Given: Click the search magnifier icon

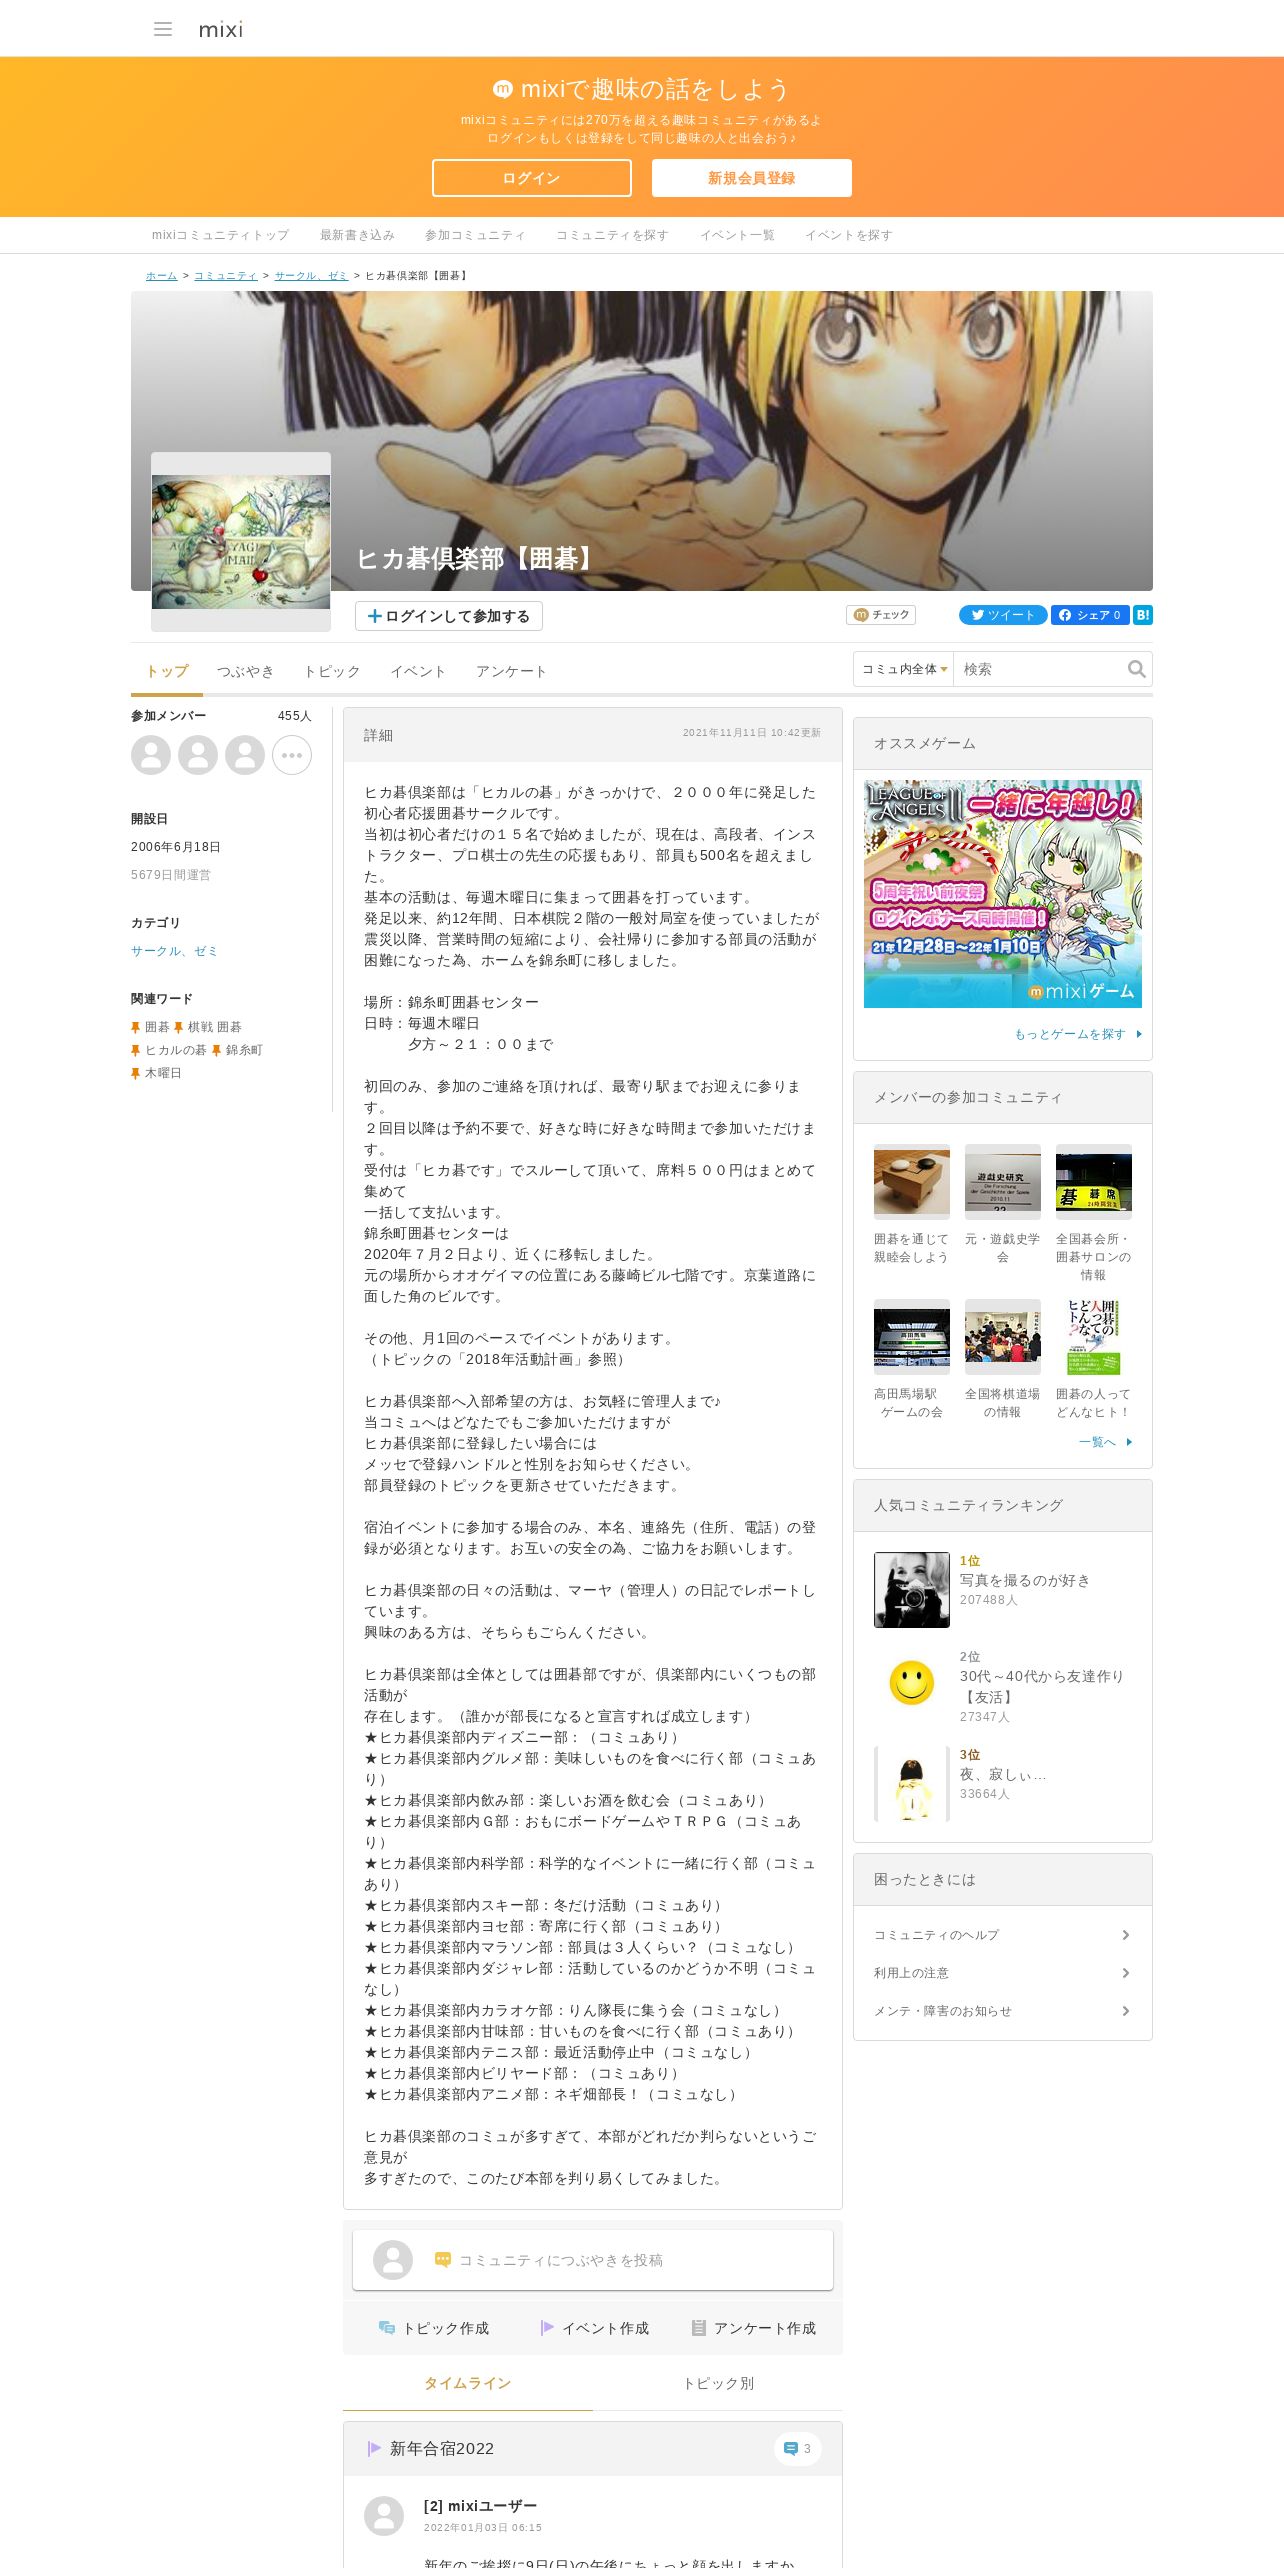Looking at the screenshot, I should [x=1137, y=669].
